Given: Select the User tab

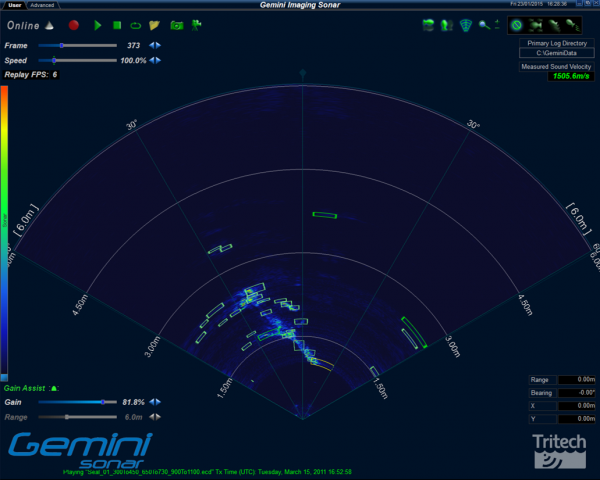Looking at the screenshot, I should click(14, 5).
